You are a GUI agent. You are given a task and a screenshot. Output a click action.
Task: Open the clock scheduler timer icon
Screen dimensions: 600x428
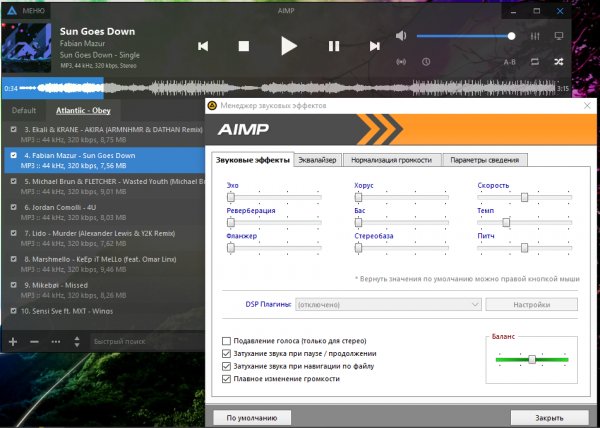pyautogui.click(x=426, y=62)
